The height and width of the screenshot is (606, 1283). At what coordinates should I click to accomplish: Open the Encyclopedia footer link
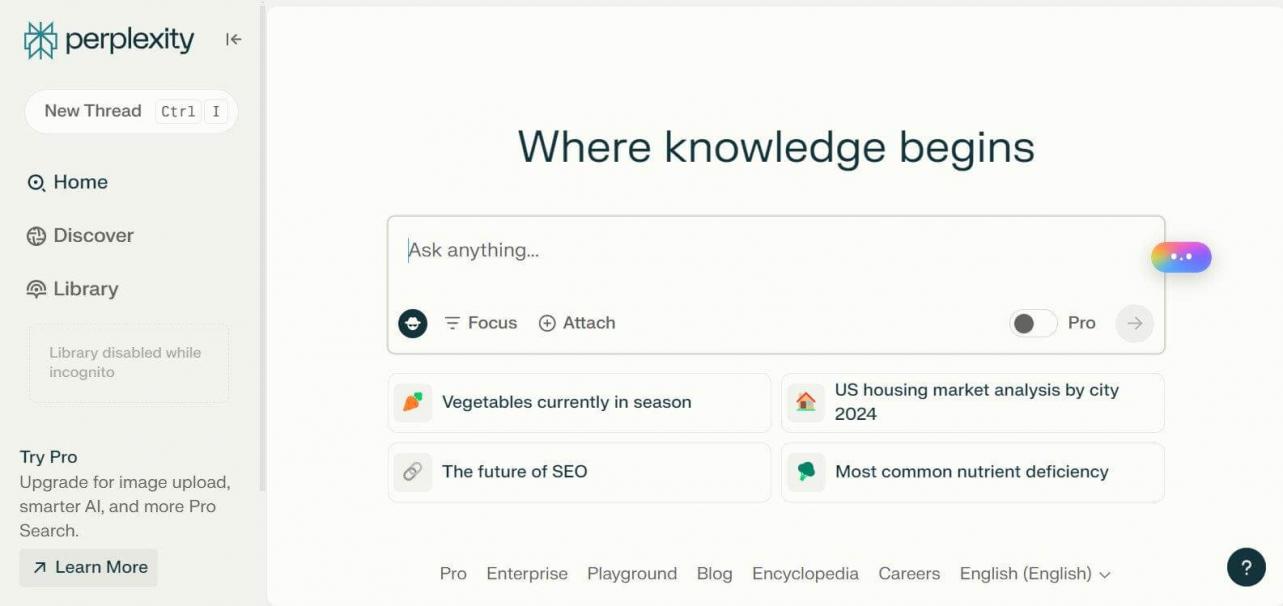(805, 574)
